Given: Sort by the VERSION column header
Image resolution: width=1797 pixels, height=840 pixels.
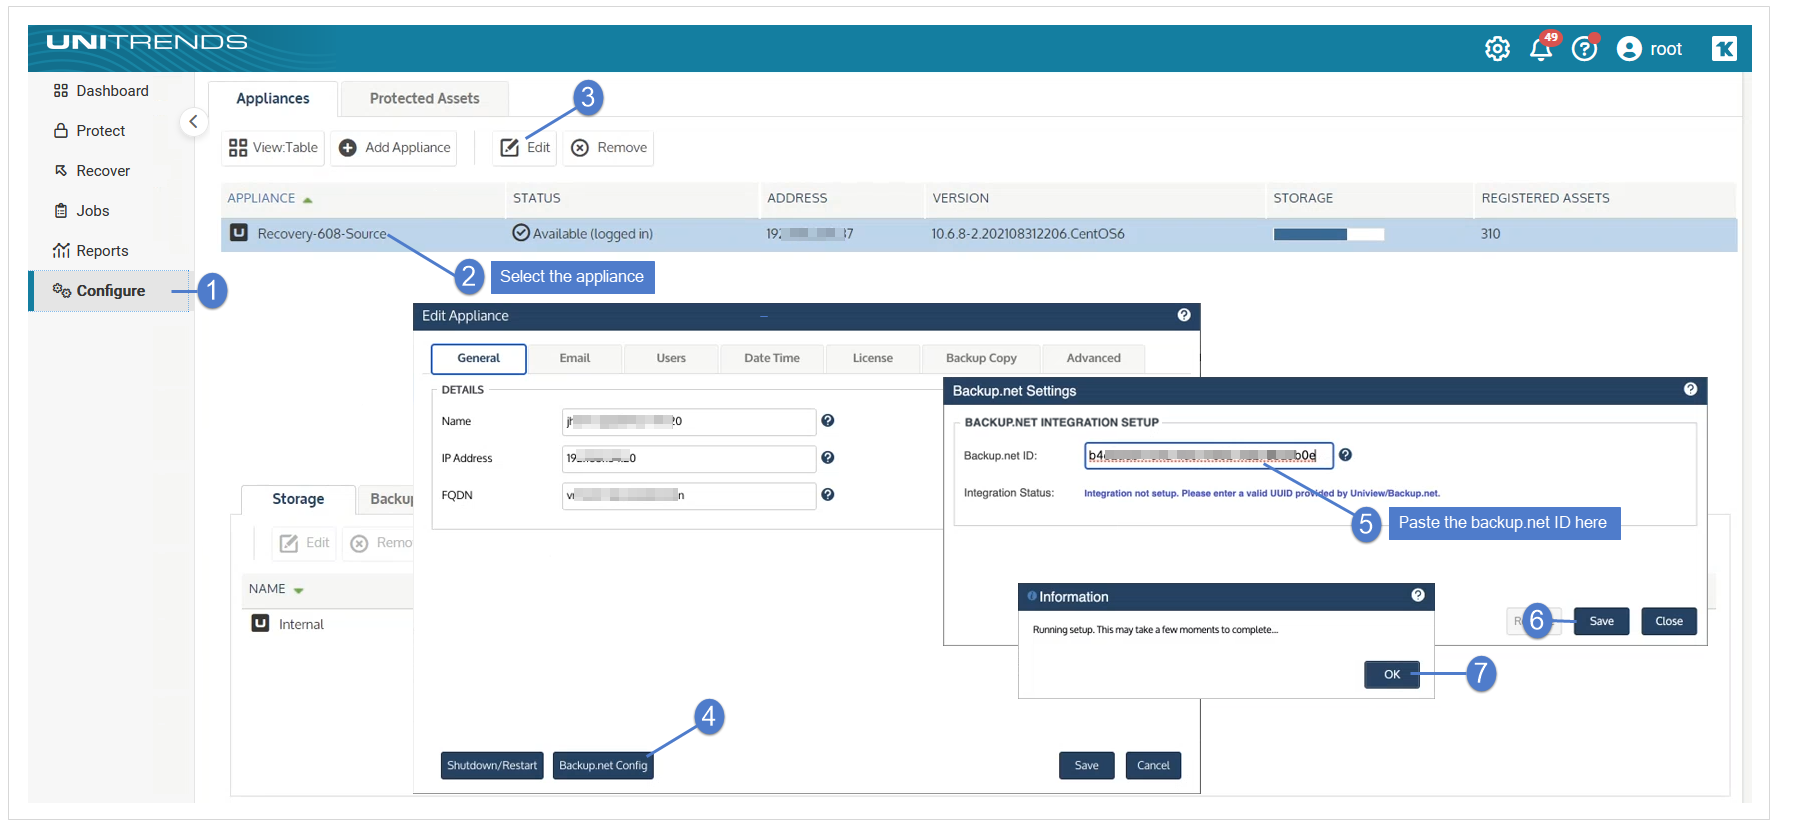Looking at the screenshot, I should pyautogui.click(x=961, y=199).
